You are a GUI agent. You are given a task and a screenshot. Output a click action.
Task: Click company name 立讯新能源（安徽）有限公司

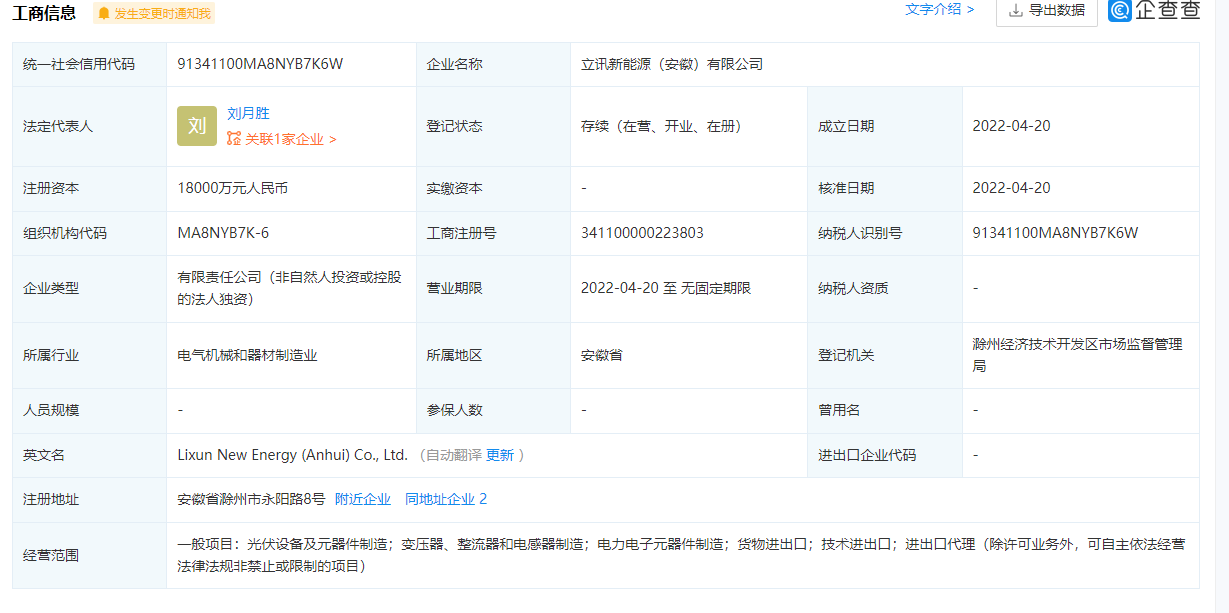tap(672, 64)
